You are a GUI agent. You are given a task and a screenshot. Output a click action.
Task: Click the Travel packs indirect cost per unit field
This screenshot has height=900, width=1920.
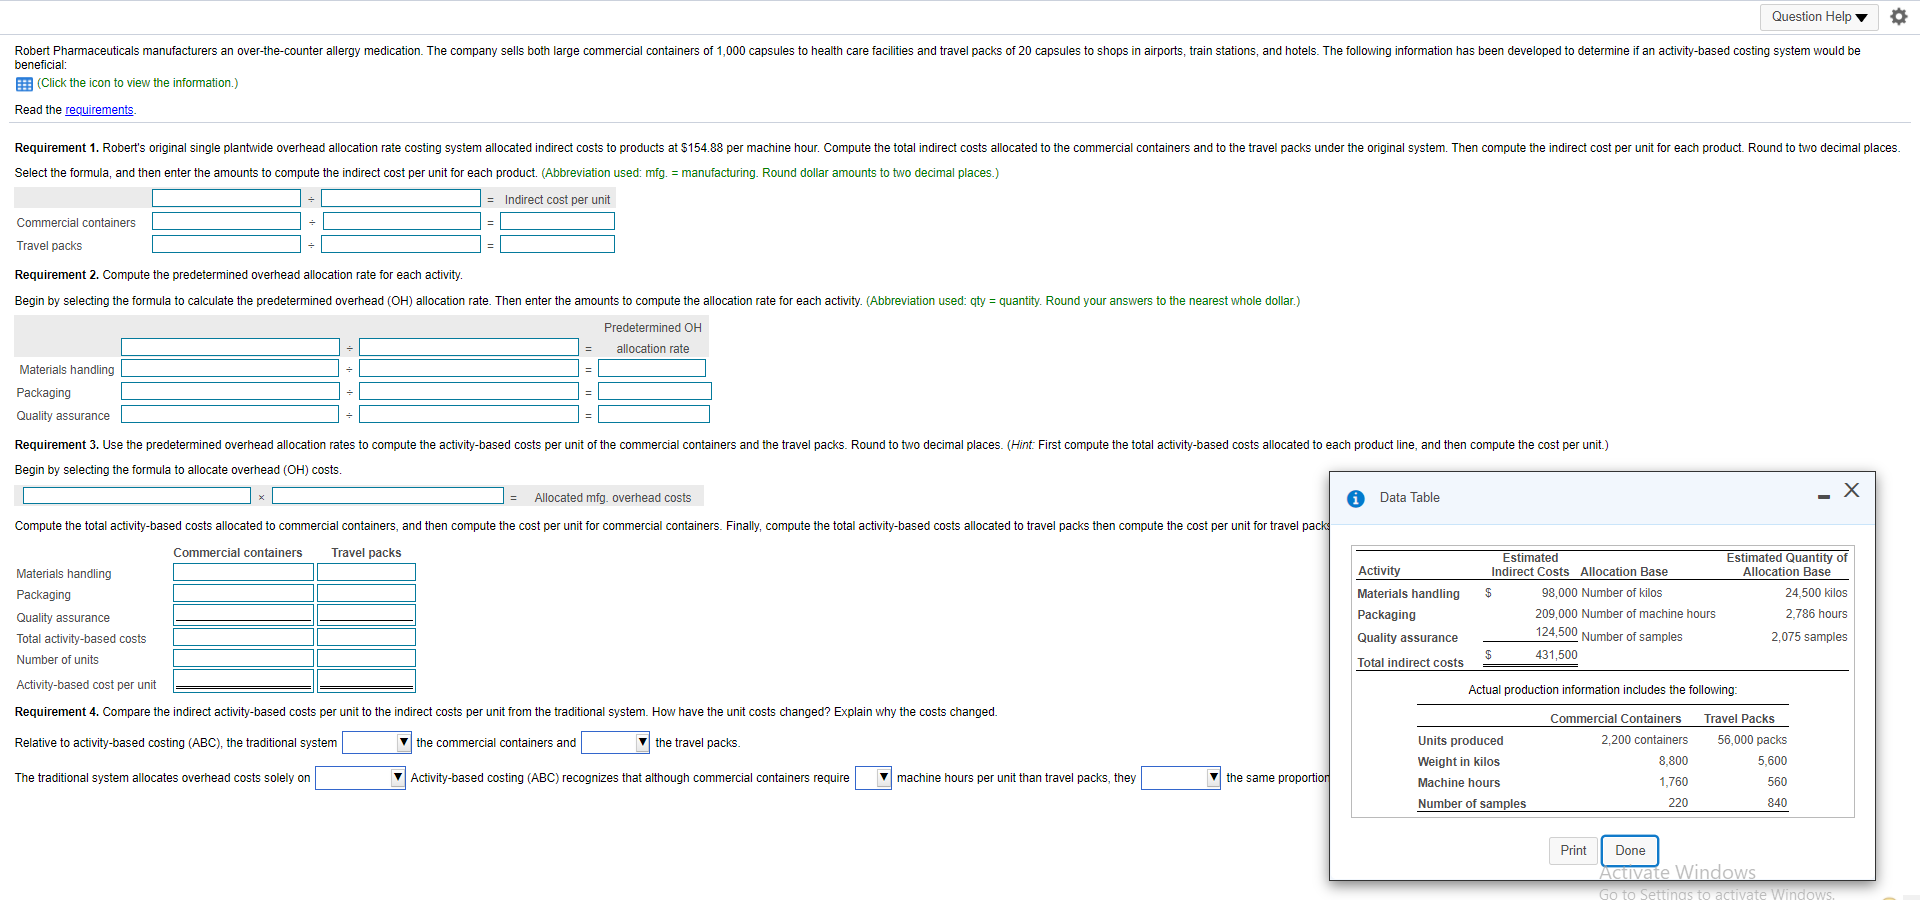tap(556, 243)
